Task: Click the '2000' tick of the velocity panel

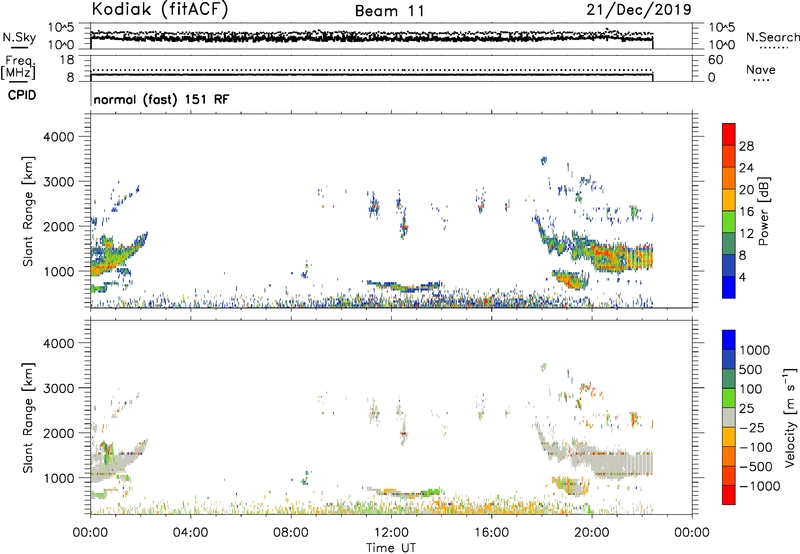Action: [x=59, y=433]
